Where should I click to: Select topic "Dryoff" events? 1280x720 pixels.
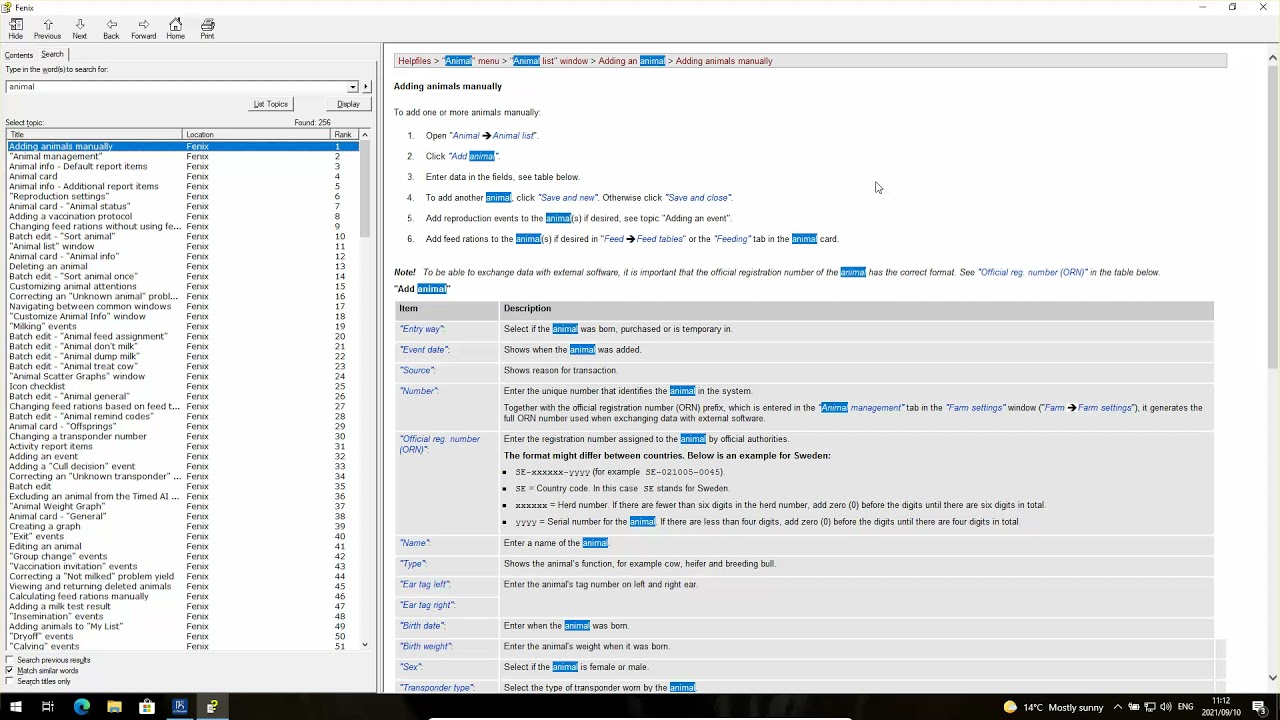click(x=41, y=636)
